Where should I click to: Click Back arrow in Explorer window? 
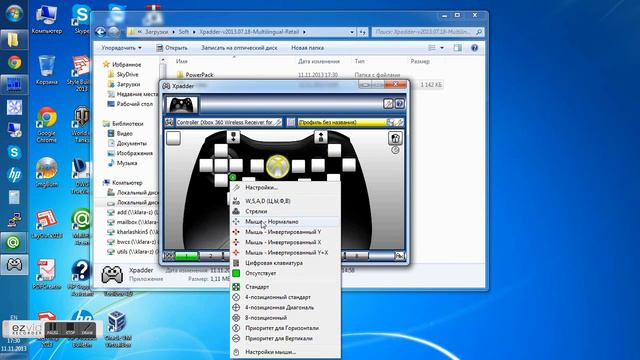[x=100, y=31]
